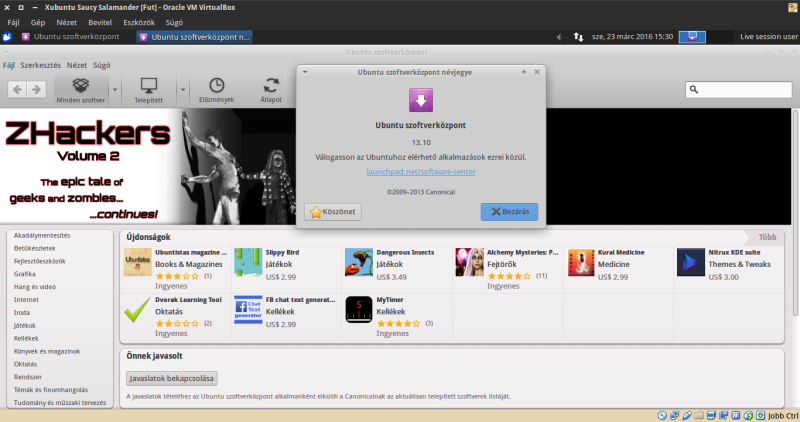The width and height of the screenshot is (800, 422).
Task: Click the Live session user menu
Action: 768,37
